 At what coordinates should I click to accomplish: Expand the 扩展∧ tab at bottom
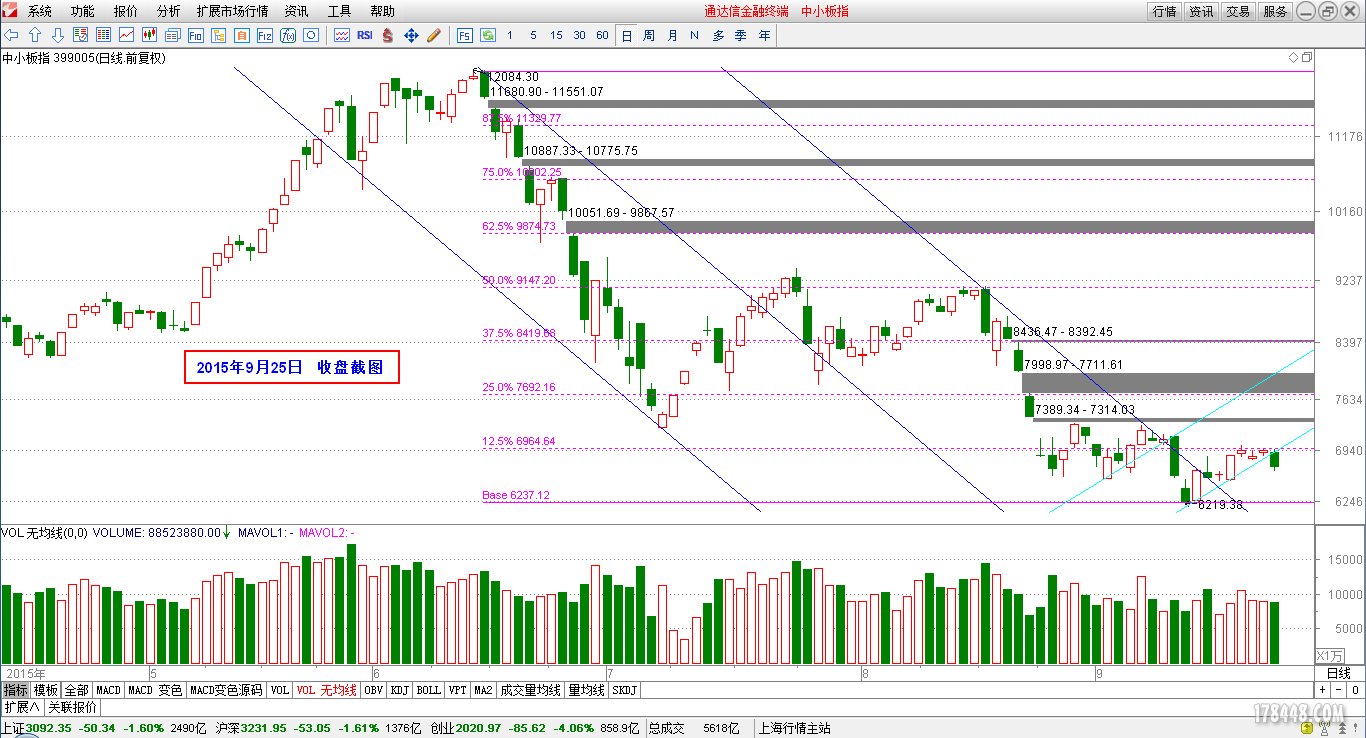pyautogui.click(x=22, y=707)
